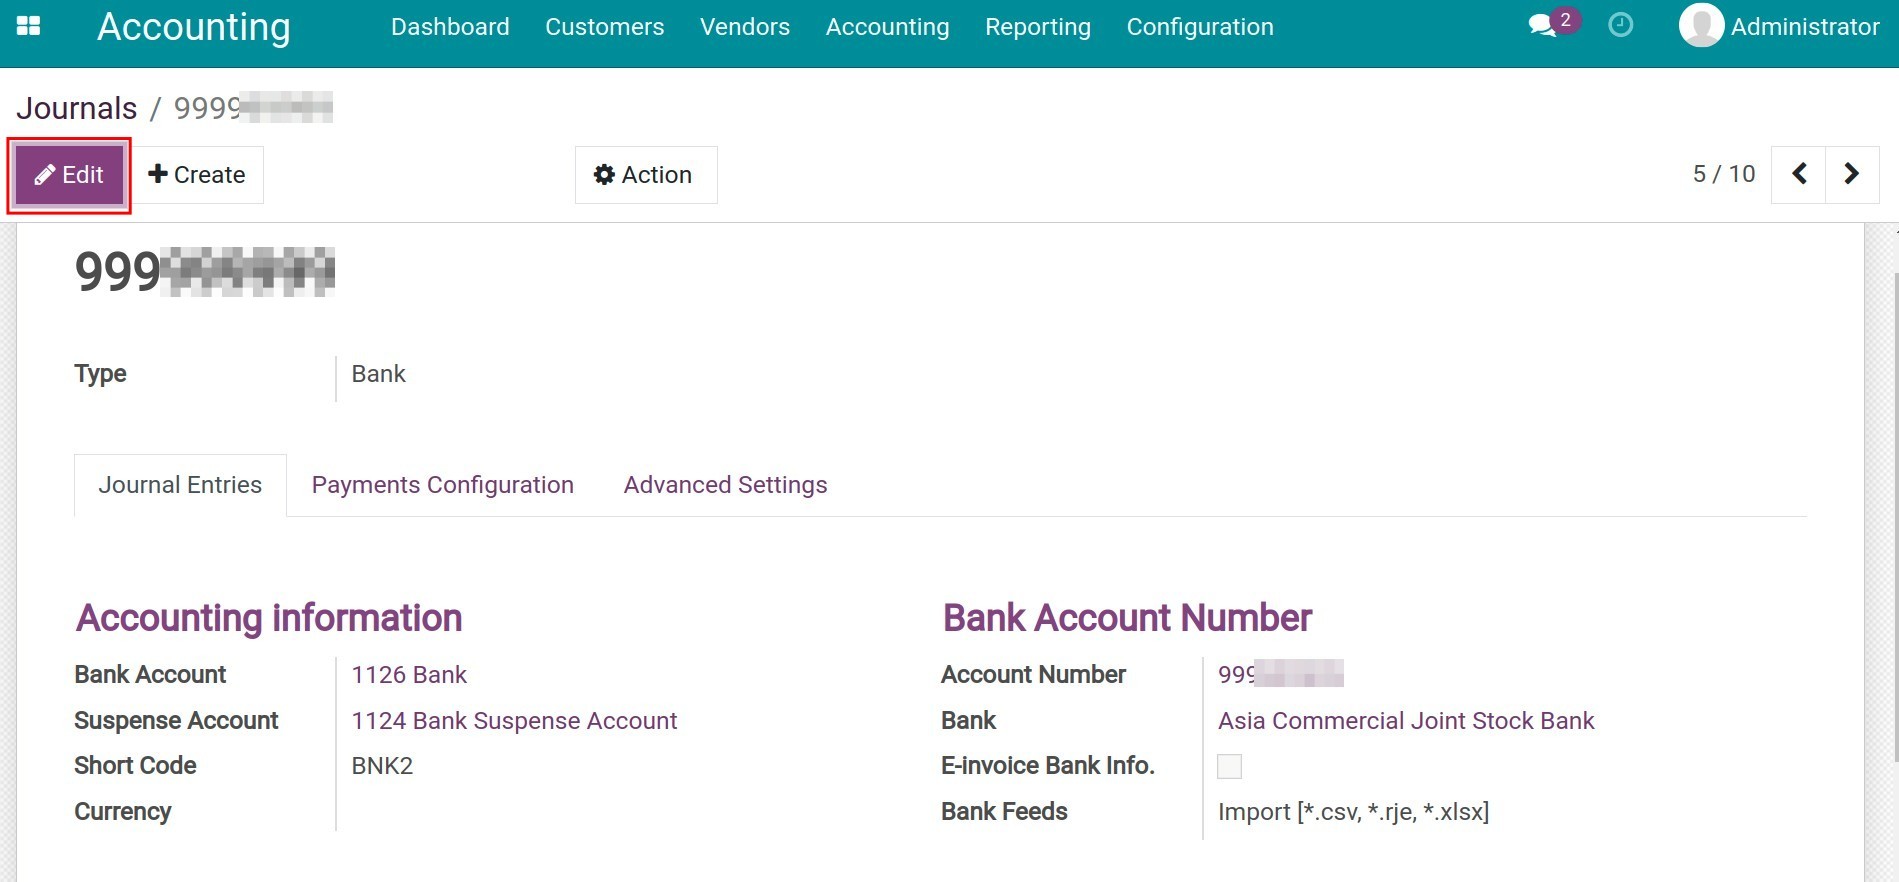Open the 1126 Bank account link
Screen dimensions: 1899x882
pyautogui.click(x=409, y=675)
